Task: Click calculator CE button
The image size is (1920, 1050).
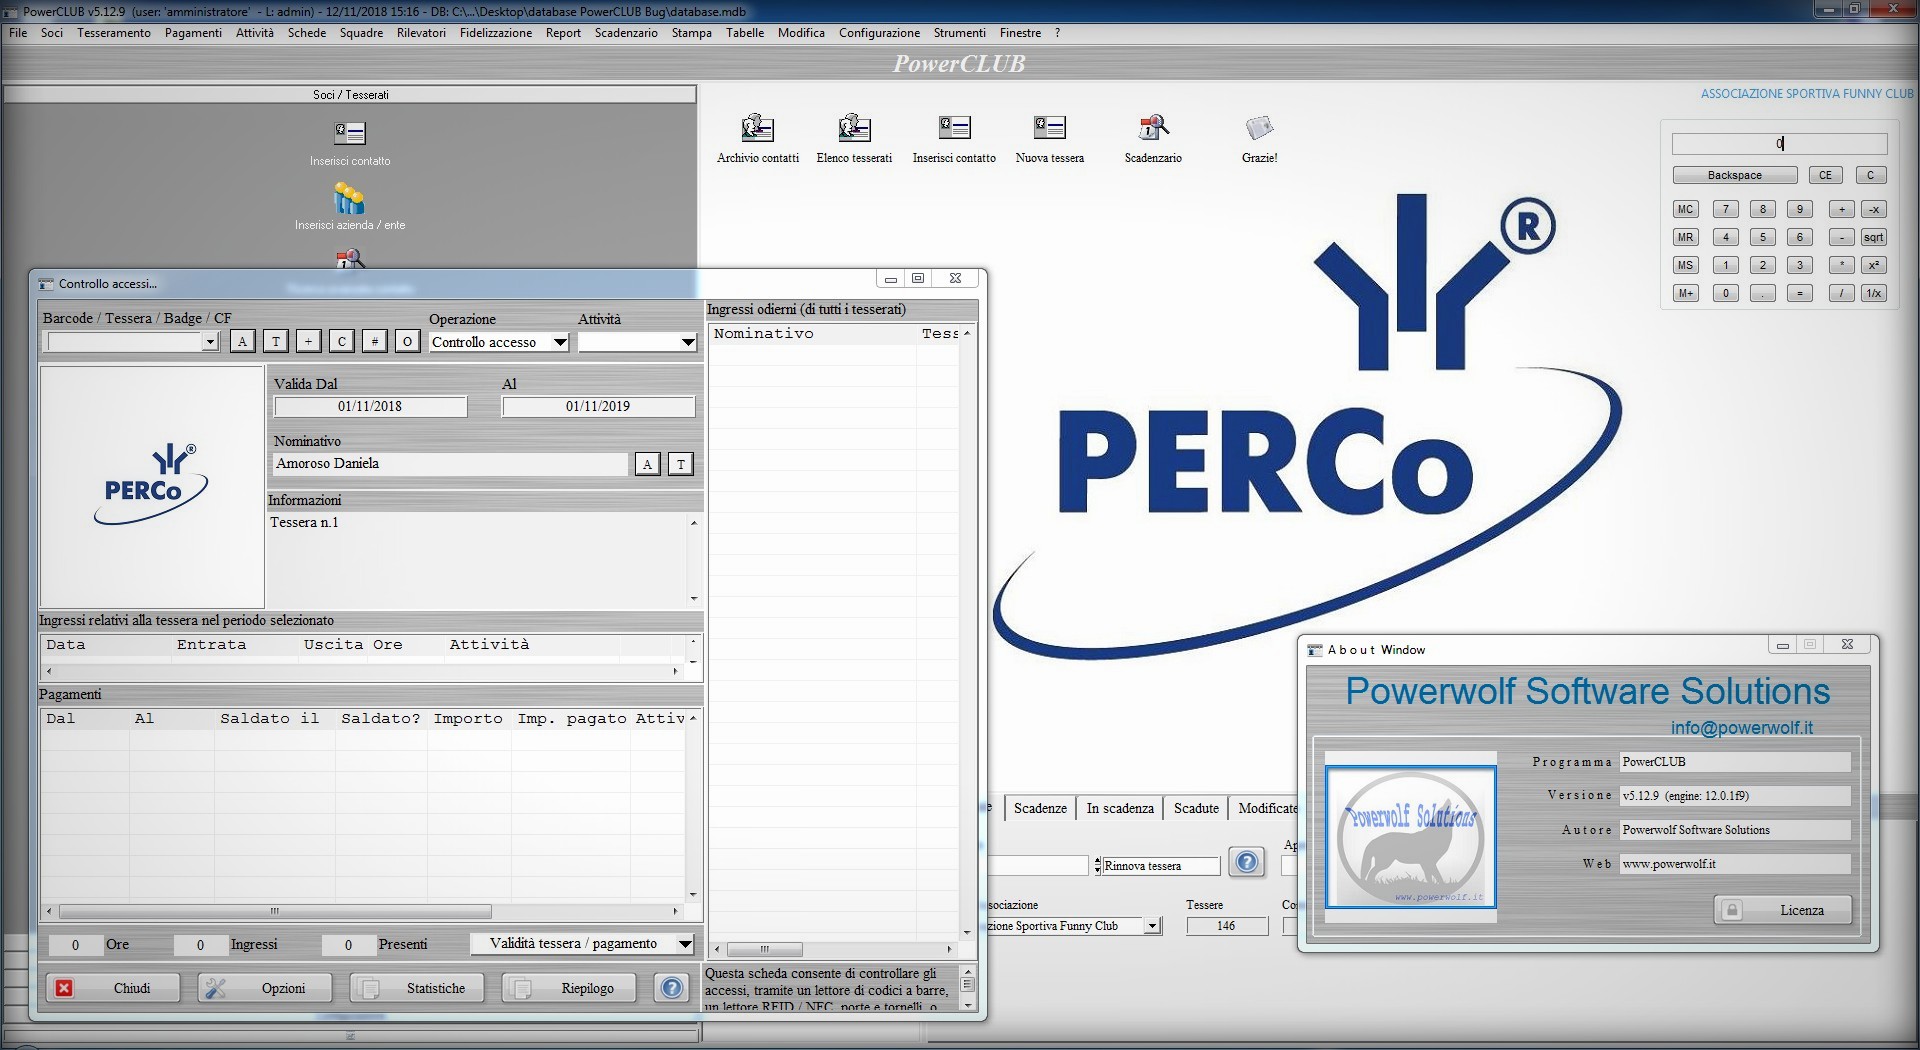Action: [1825, 175]
